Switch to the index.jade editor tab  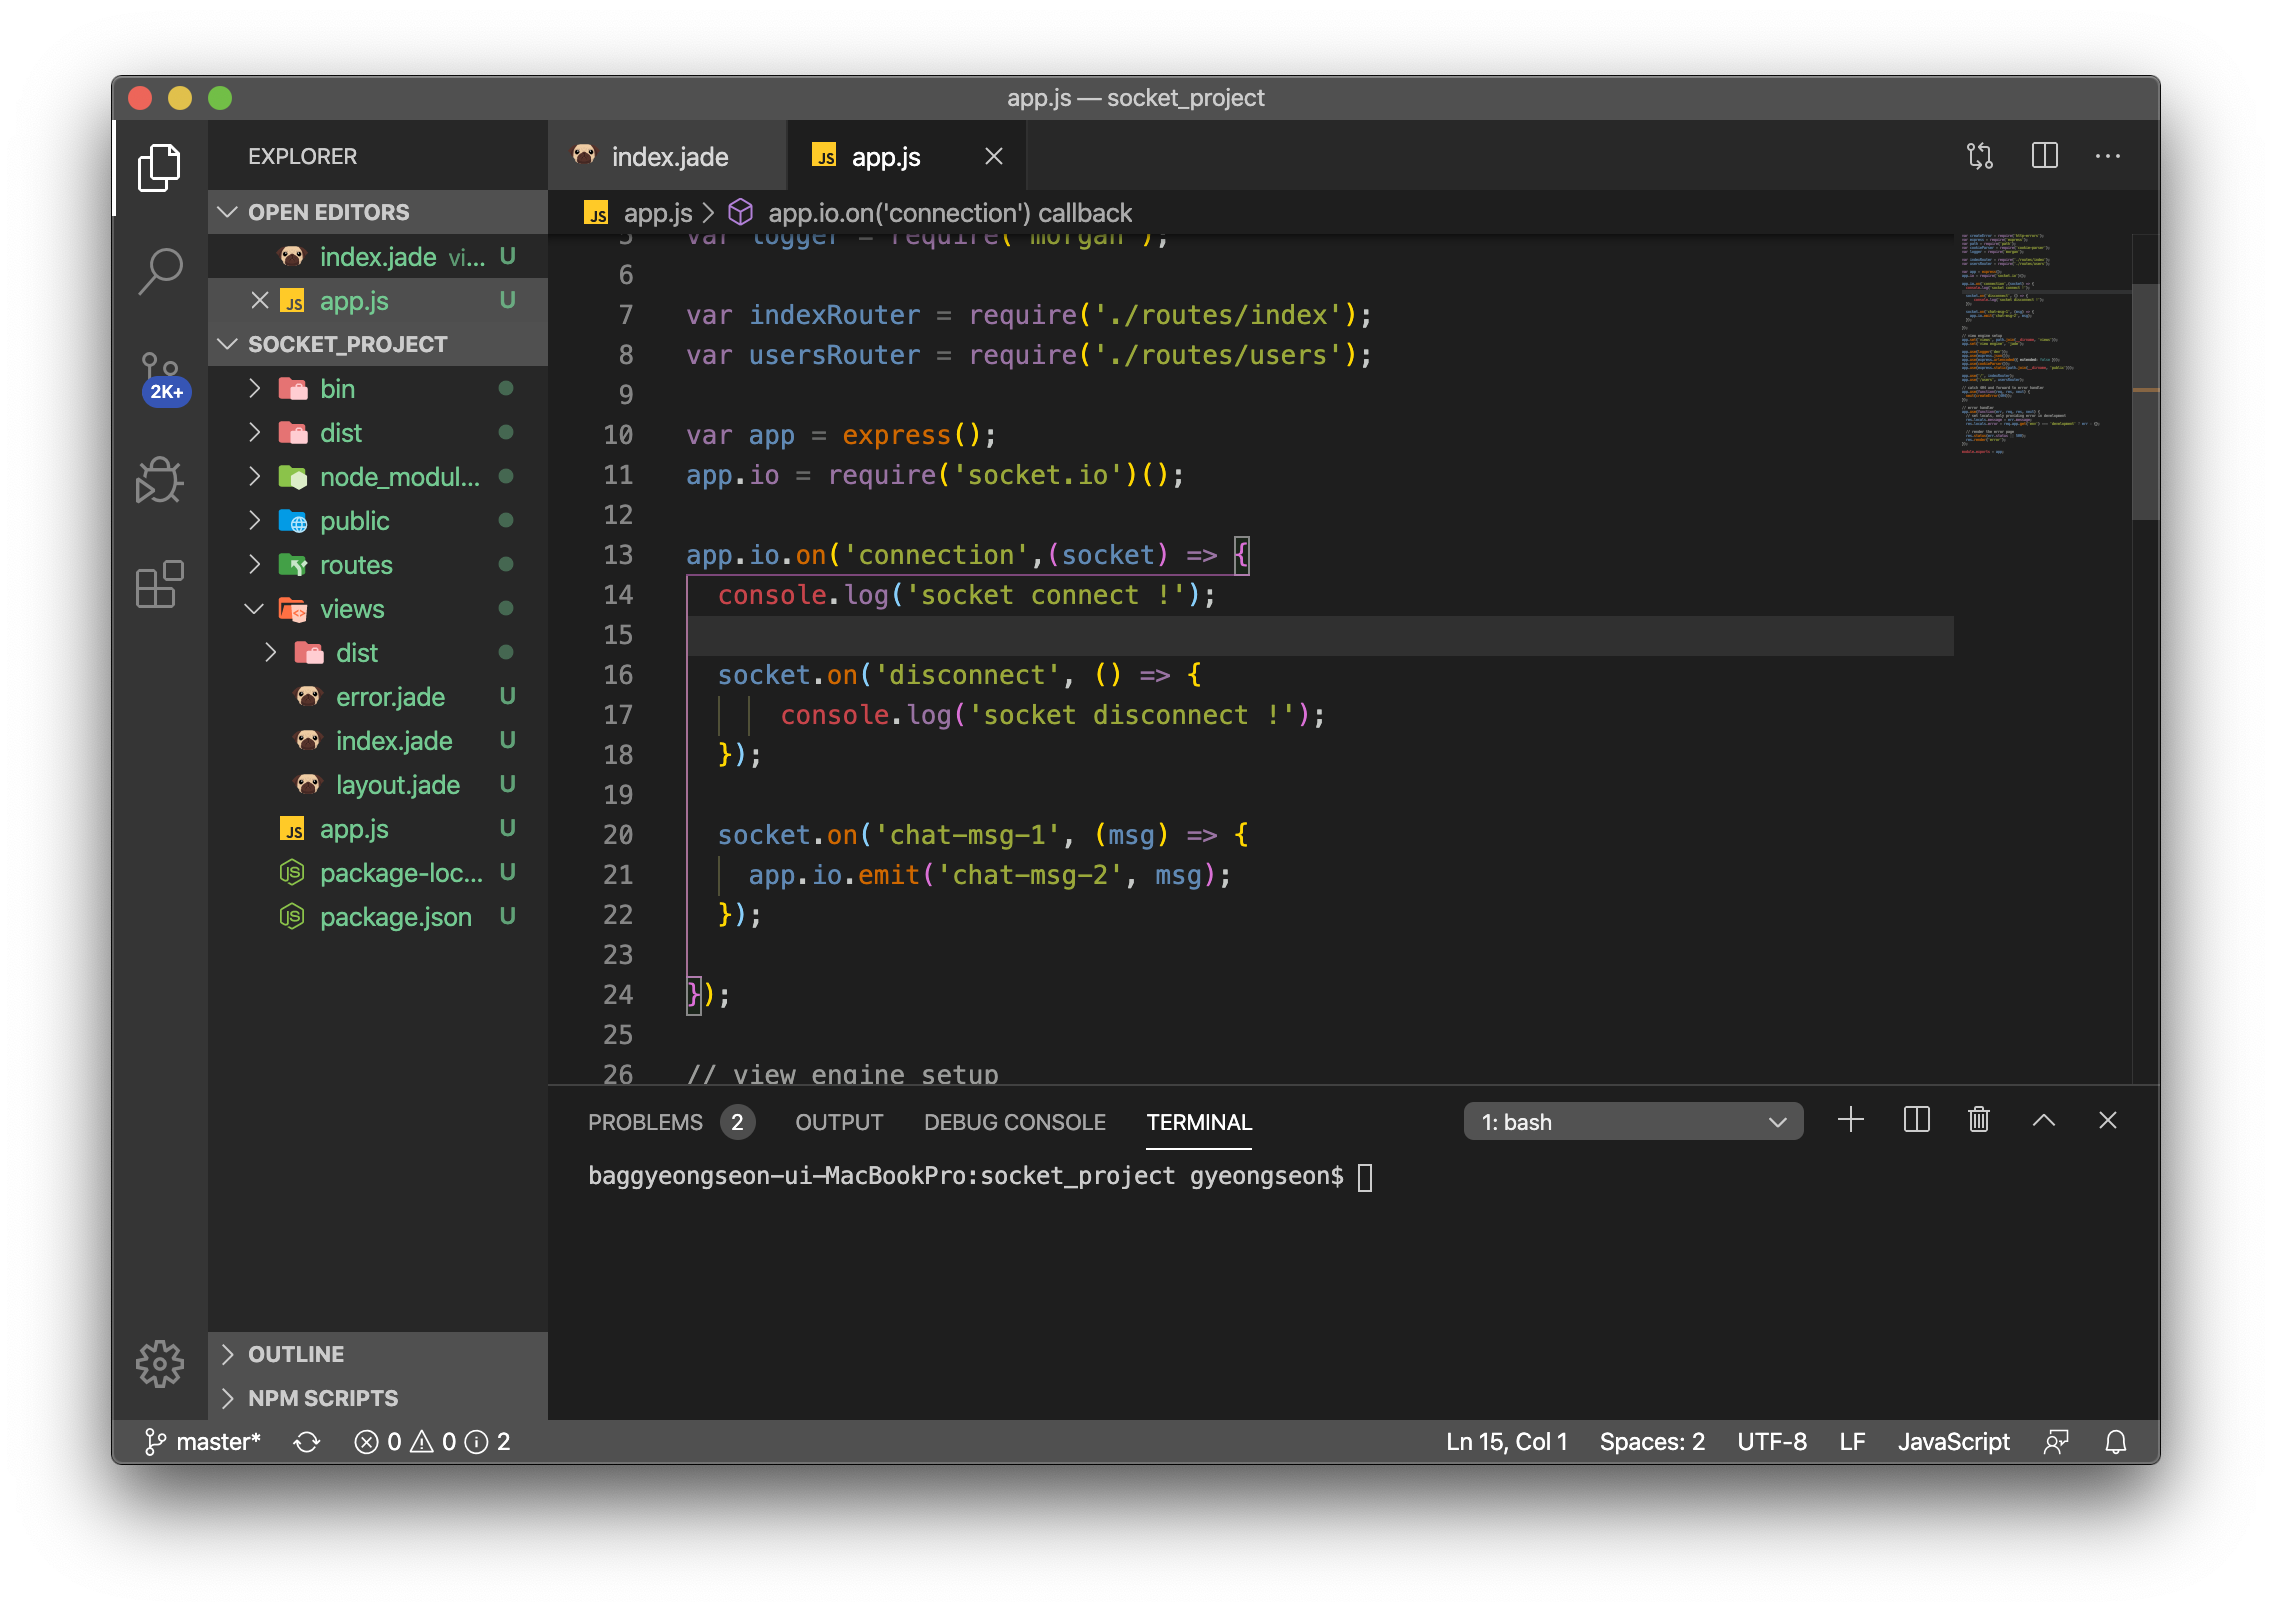click(668, 157)
